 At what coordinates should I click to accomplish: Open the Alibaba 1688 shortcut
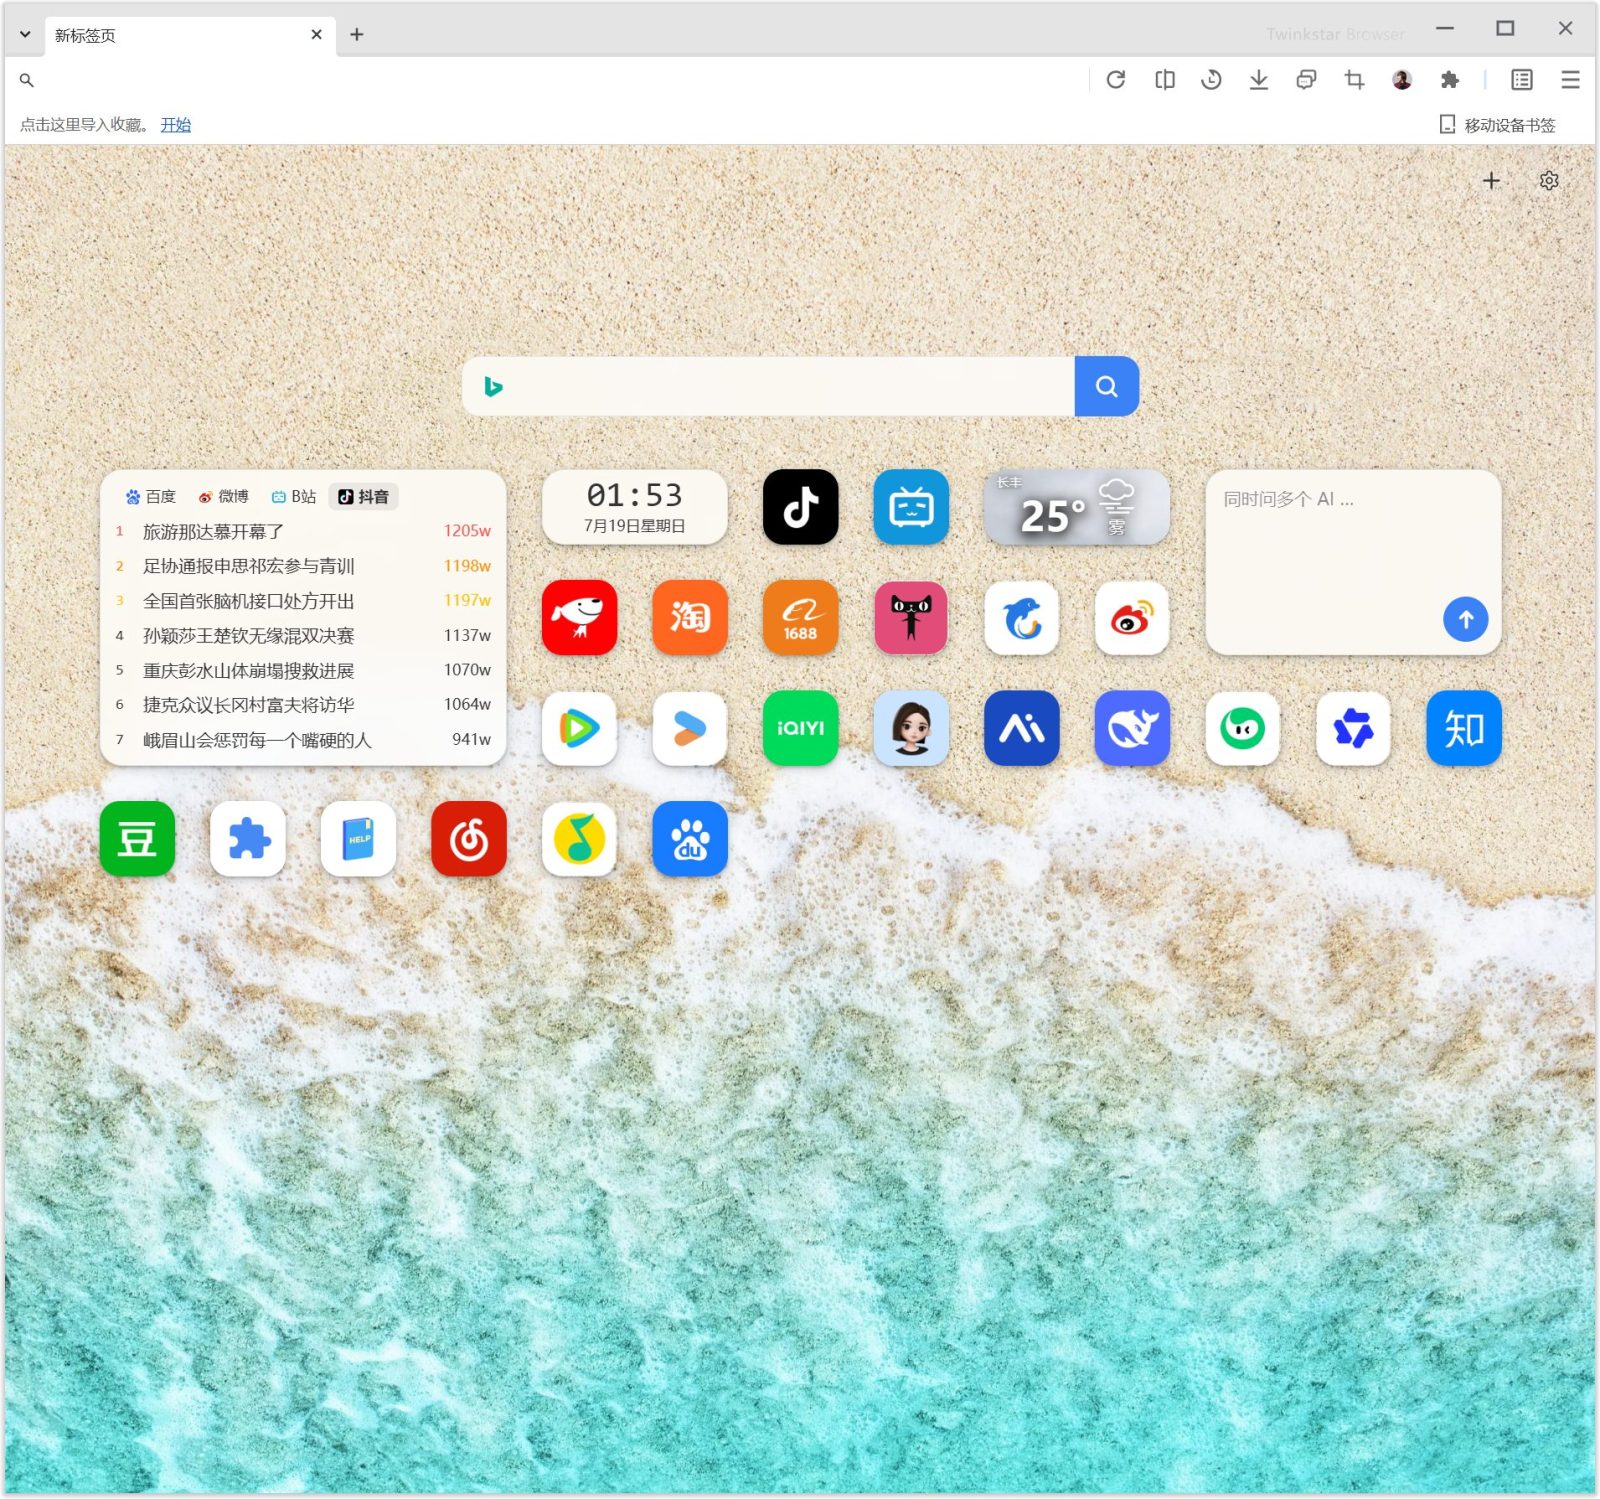coord(800,618)
